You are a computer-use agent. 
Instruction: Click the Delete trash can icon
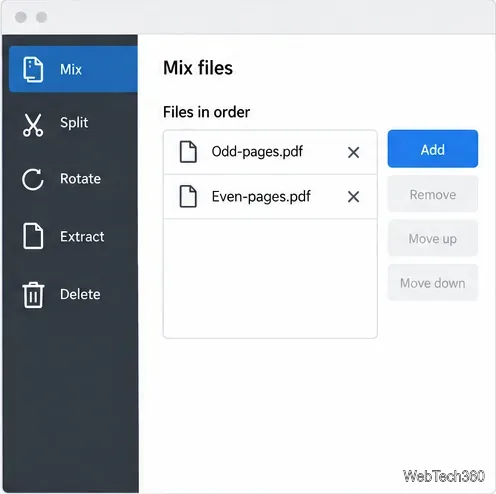pyautogui.click(x=33, y=295)
